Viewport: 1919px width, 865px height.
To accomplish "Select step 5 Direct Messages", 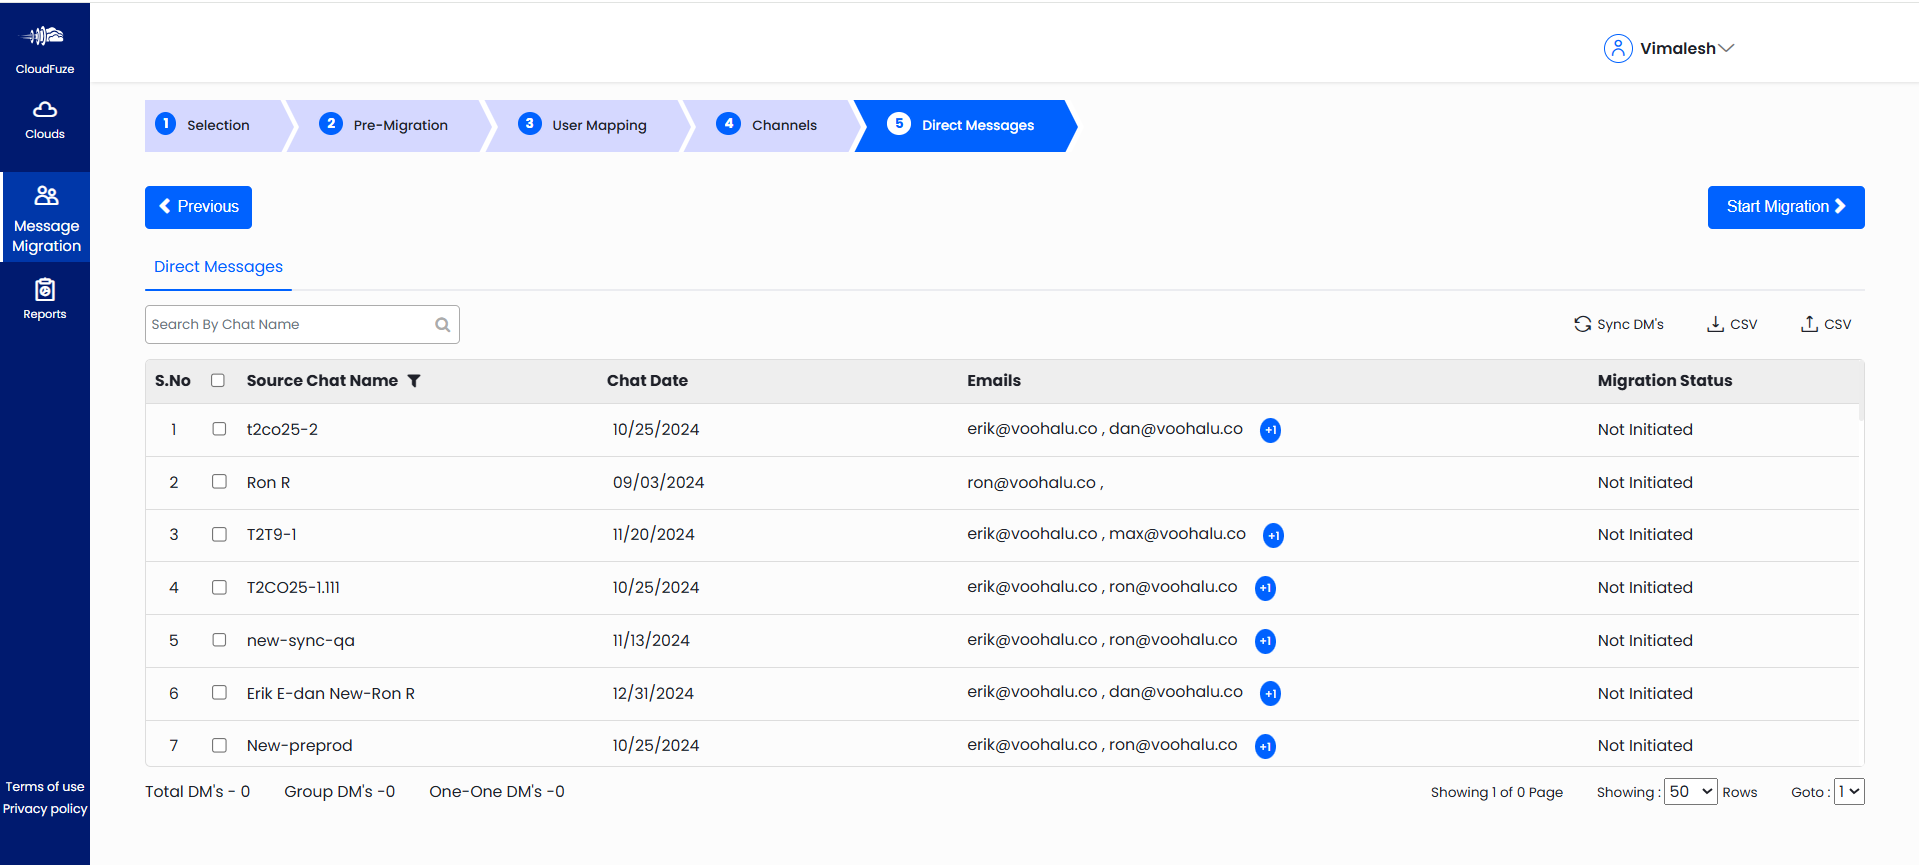I will click(965, 125).
